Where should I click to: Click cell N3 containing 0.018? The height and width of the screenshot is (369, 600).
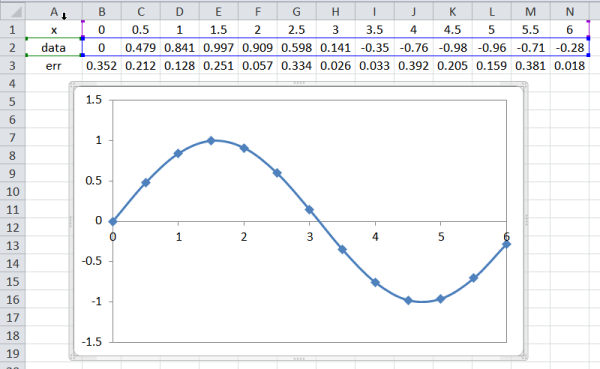pos(569,65)
